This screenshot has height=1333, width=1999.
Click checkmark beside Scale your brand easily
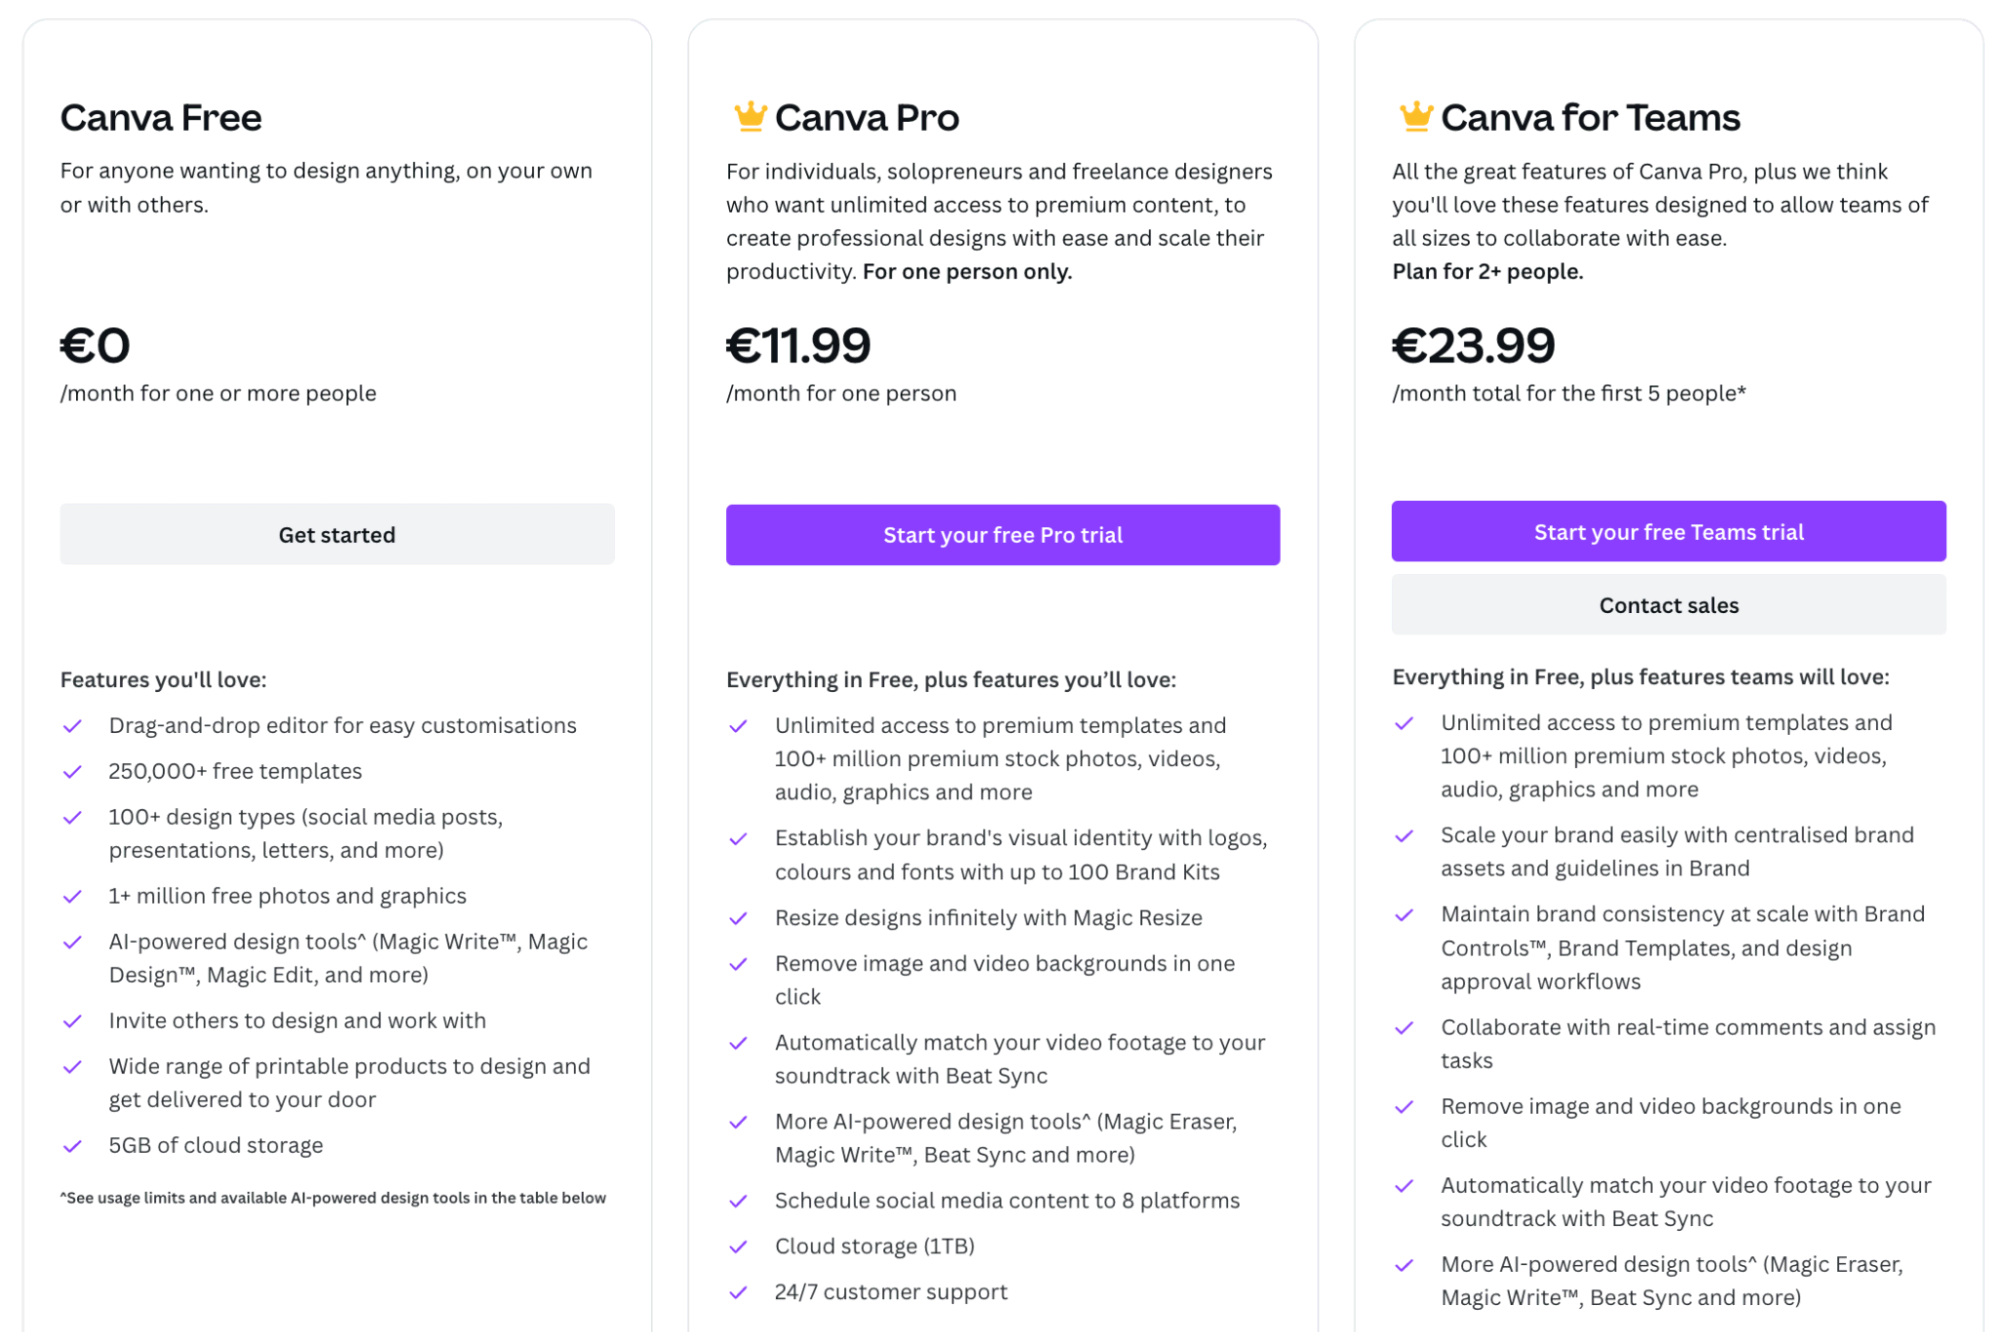click(1405, 836)
